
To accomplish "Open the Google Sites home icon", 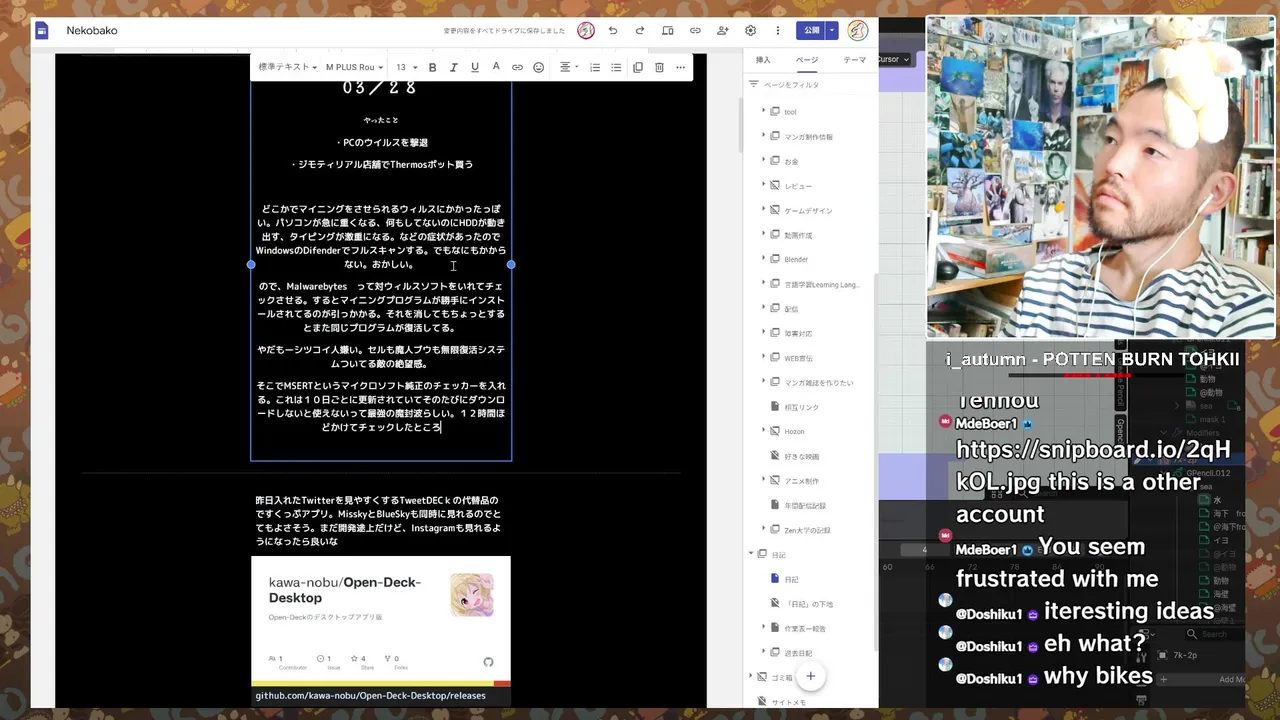I will [x=42, y=31].
